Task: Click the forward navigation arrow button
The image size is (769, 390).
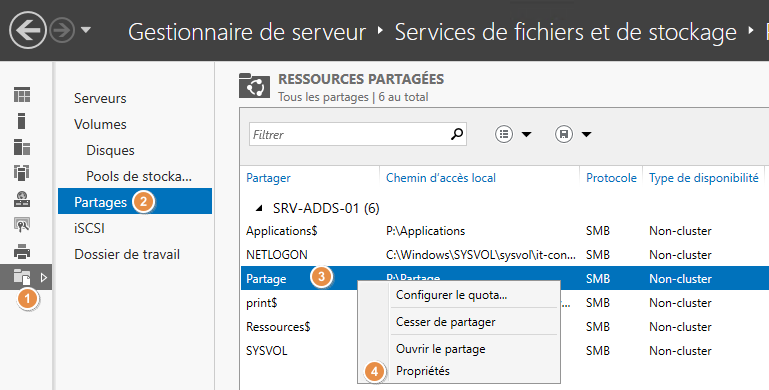Action: click(62, 30)
